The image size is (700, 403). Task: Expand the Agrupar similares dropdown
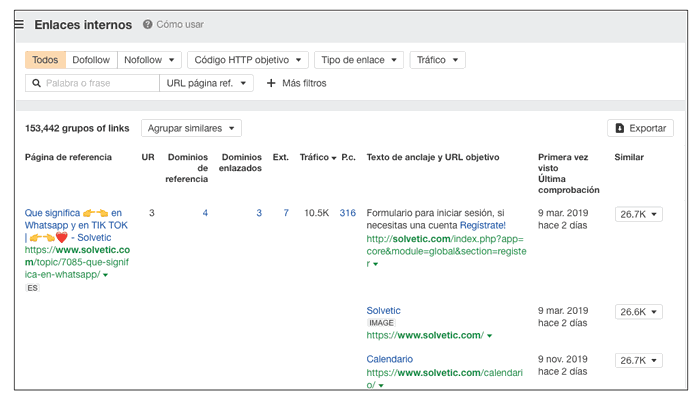[191, 128]
